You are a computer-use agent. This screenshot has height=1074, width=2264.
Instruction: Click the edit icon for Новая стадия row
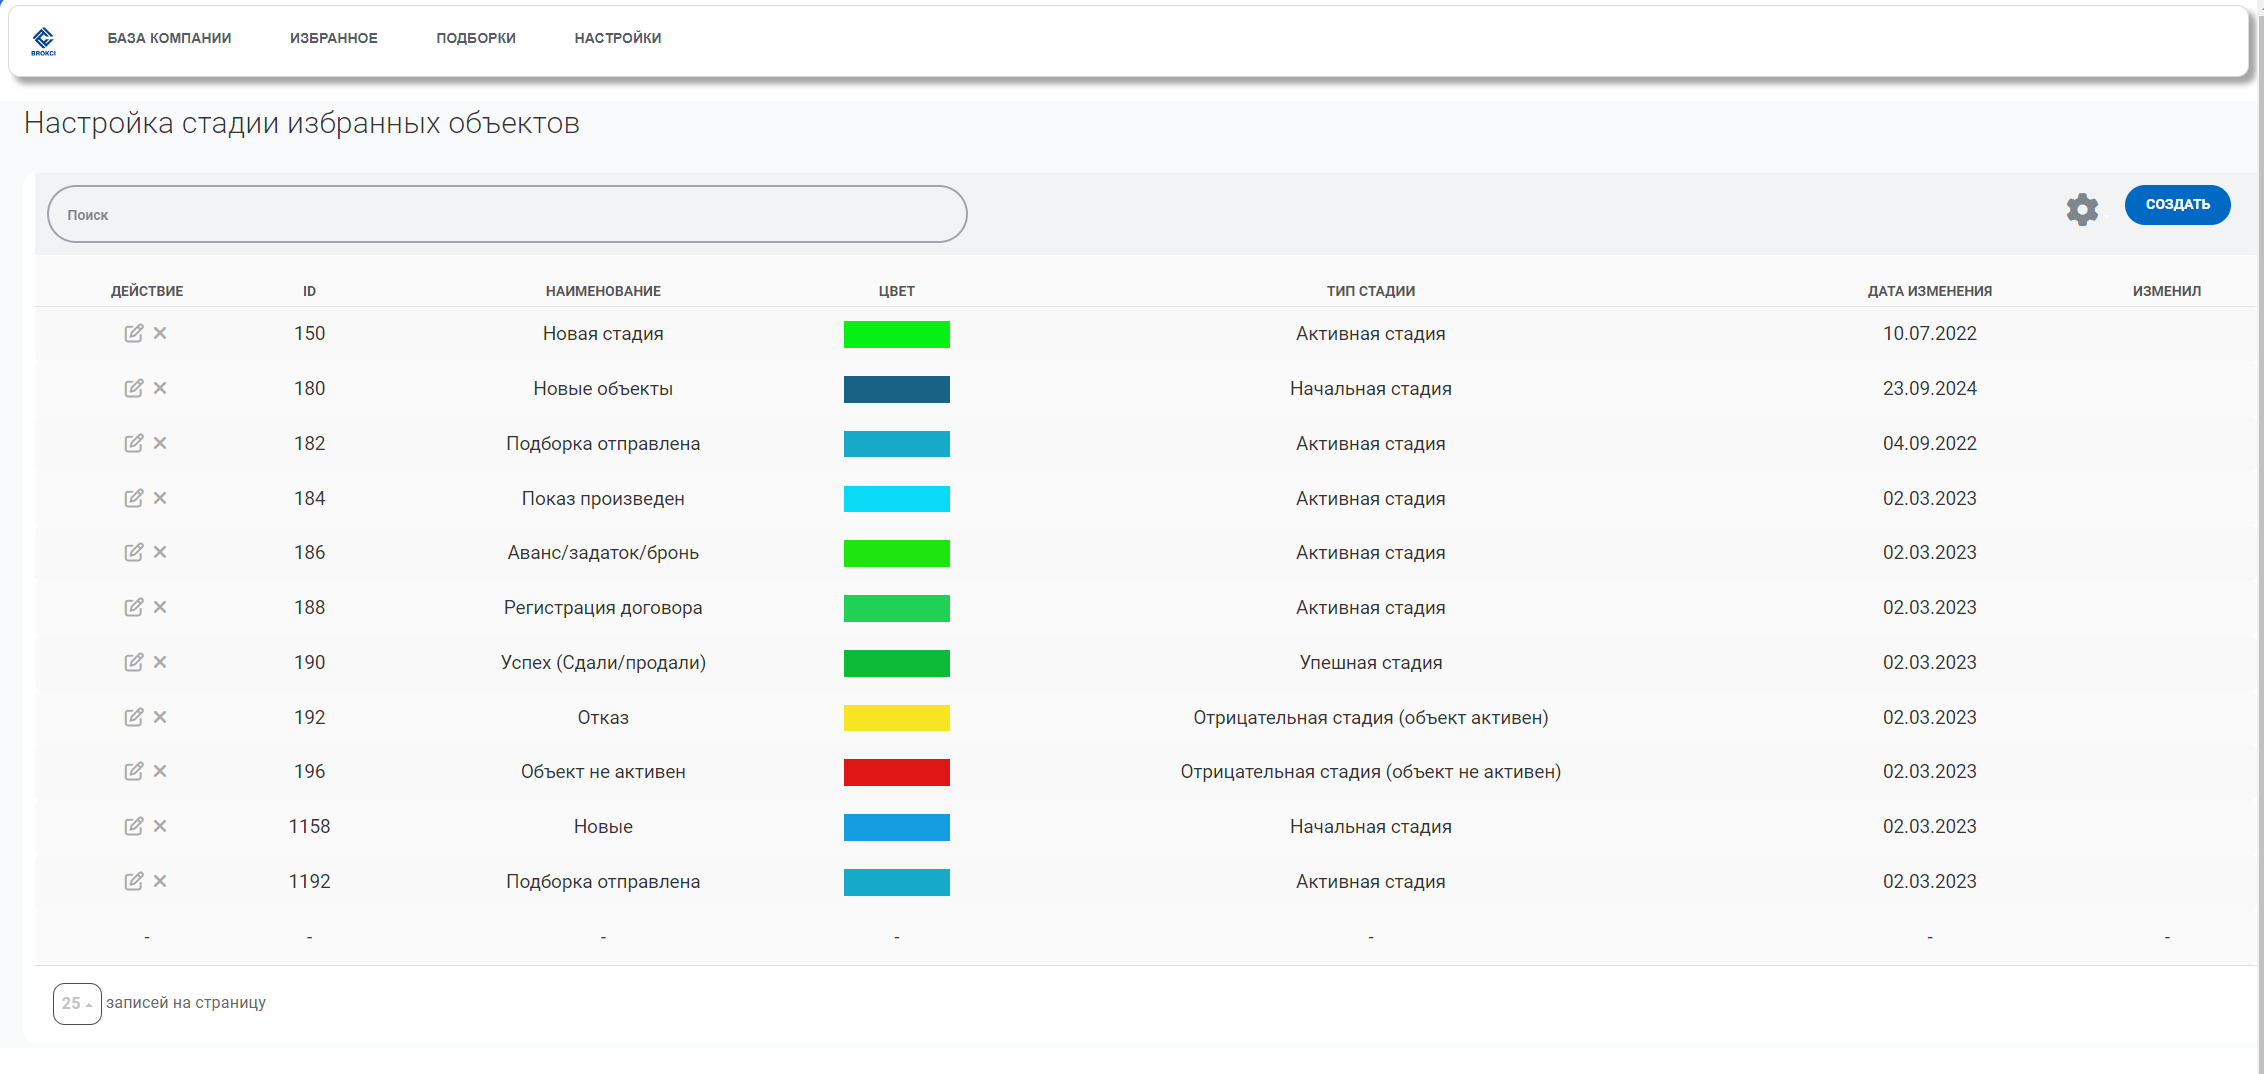(133, 333)
